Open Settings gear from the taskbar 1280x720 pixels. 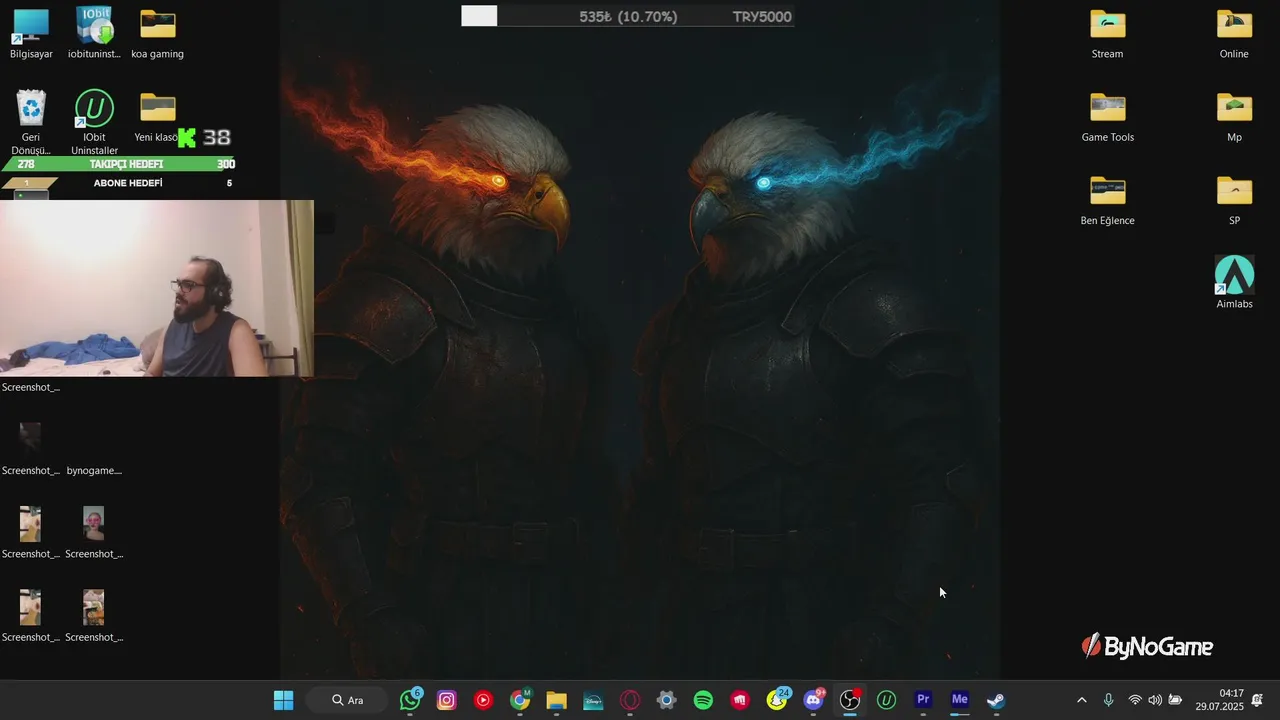[667, 700]
